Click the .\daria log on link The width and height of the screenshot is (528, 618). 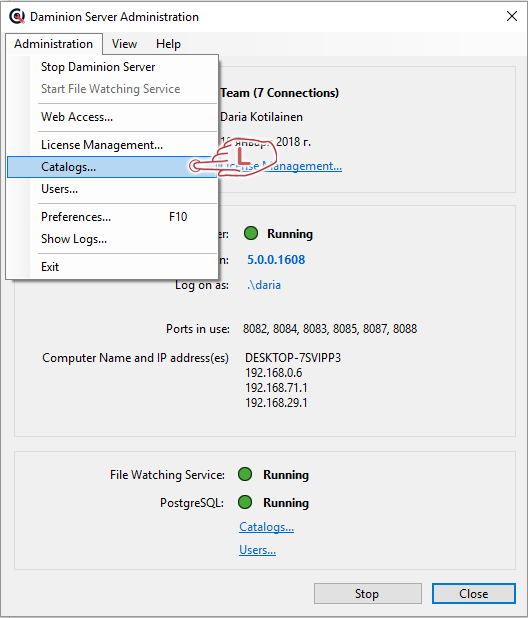click(264, 285)
